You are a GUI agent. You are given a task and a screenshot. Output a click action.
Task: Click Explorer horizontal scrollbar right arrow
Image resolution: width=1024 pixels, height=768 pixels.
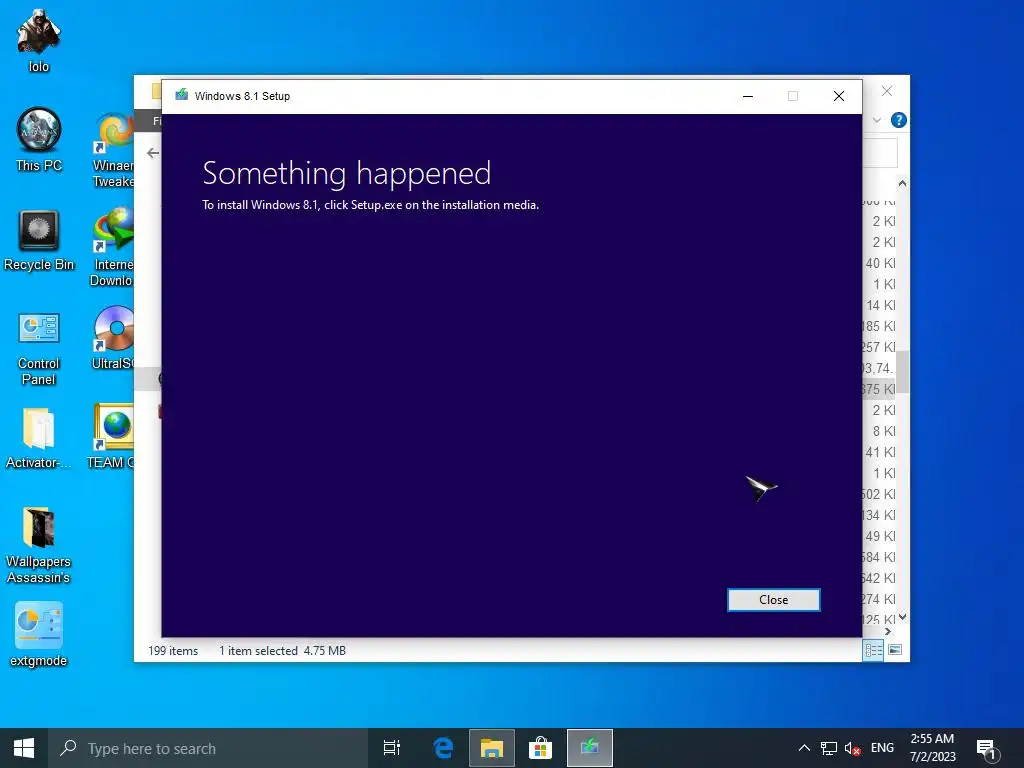[x=888, y=632]
